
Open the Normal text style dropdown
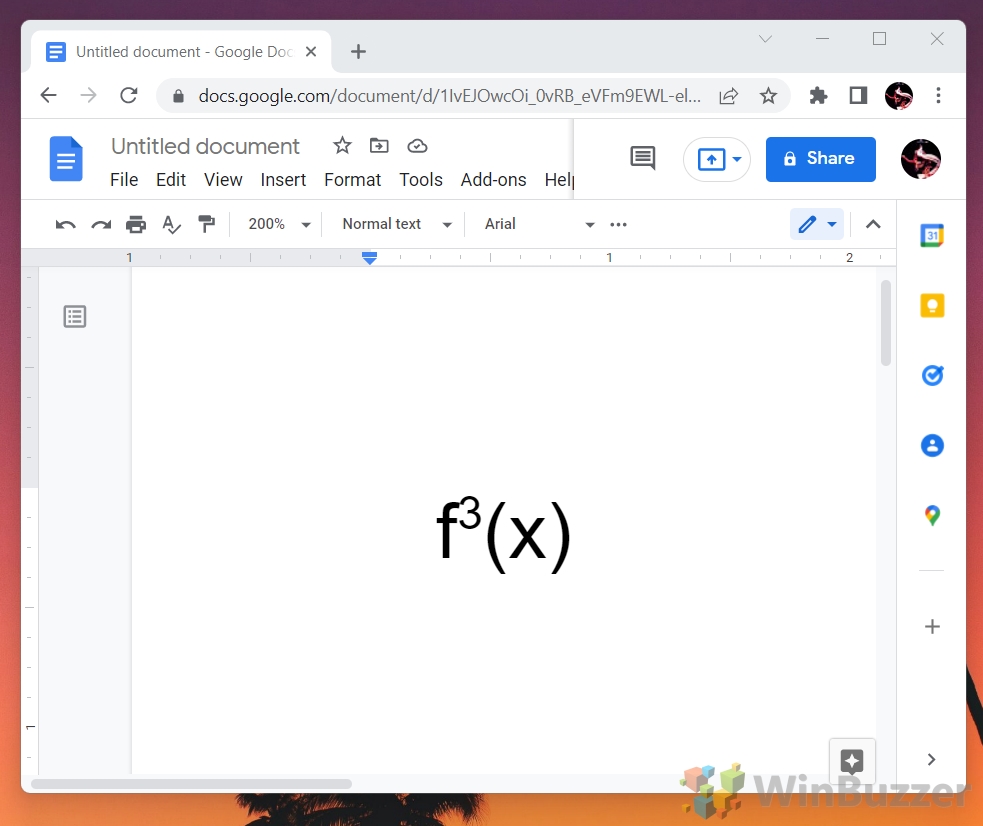(397, 224)
